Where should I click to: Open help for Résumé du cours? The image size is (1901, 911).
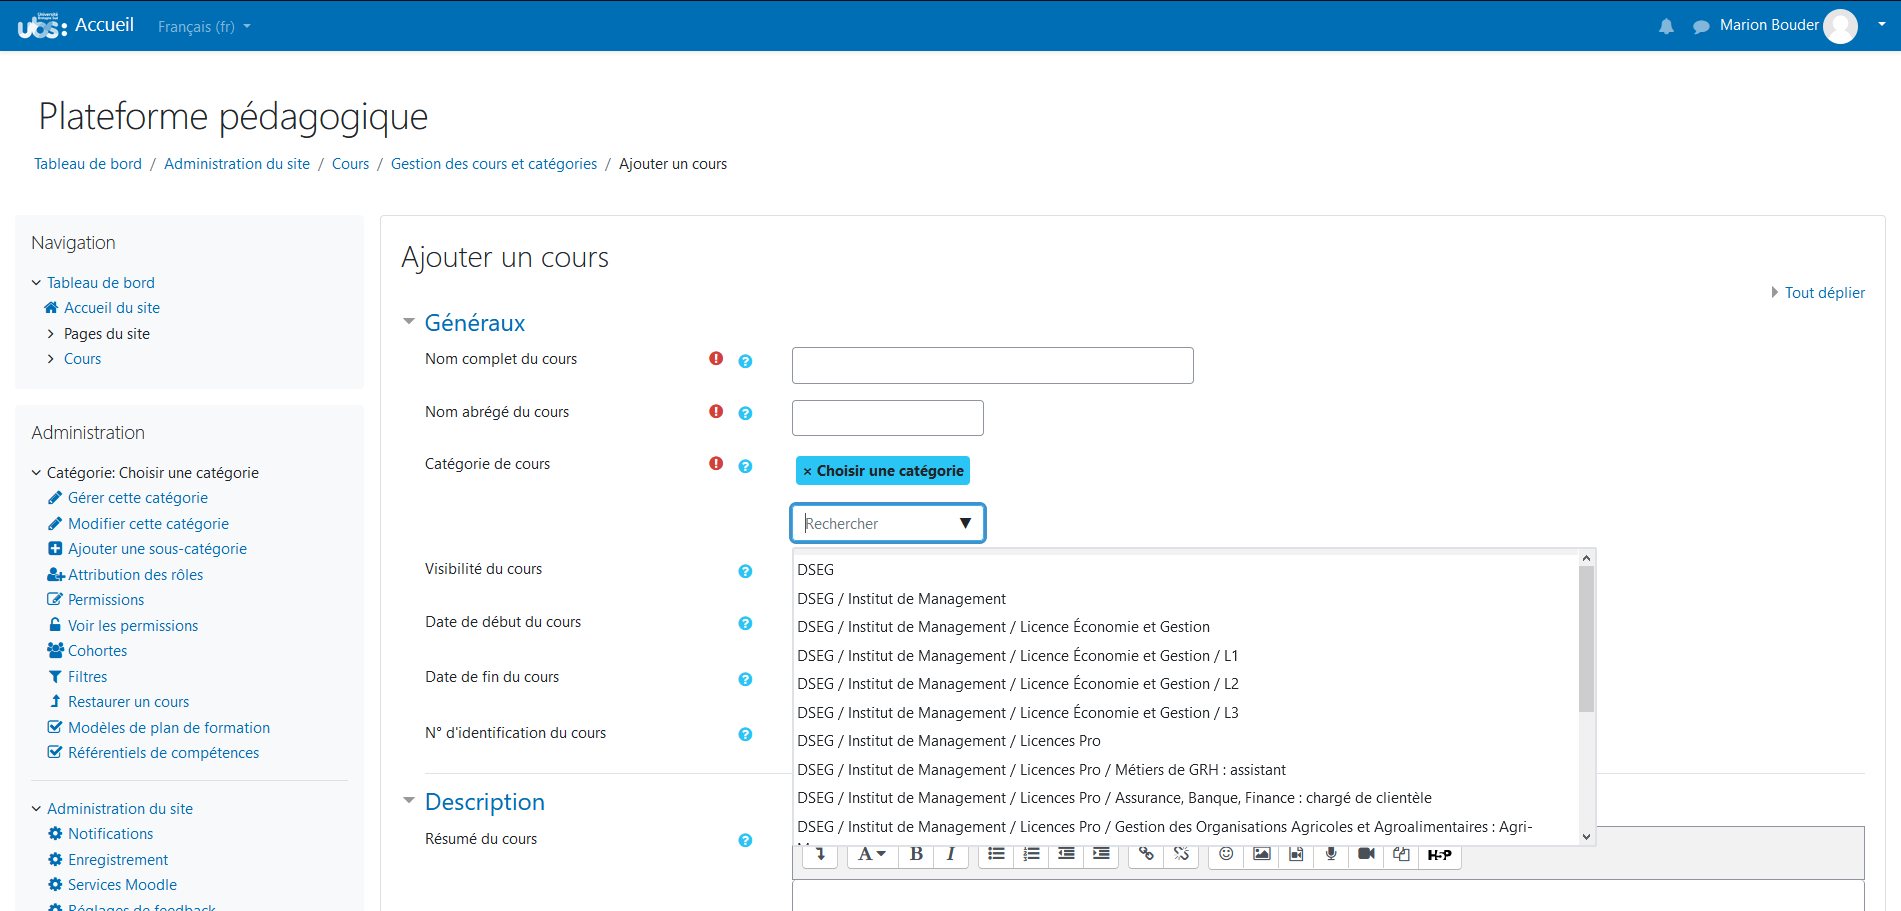point(745,840)
